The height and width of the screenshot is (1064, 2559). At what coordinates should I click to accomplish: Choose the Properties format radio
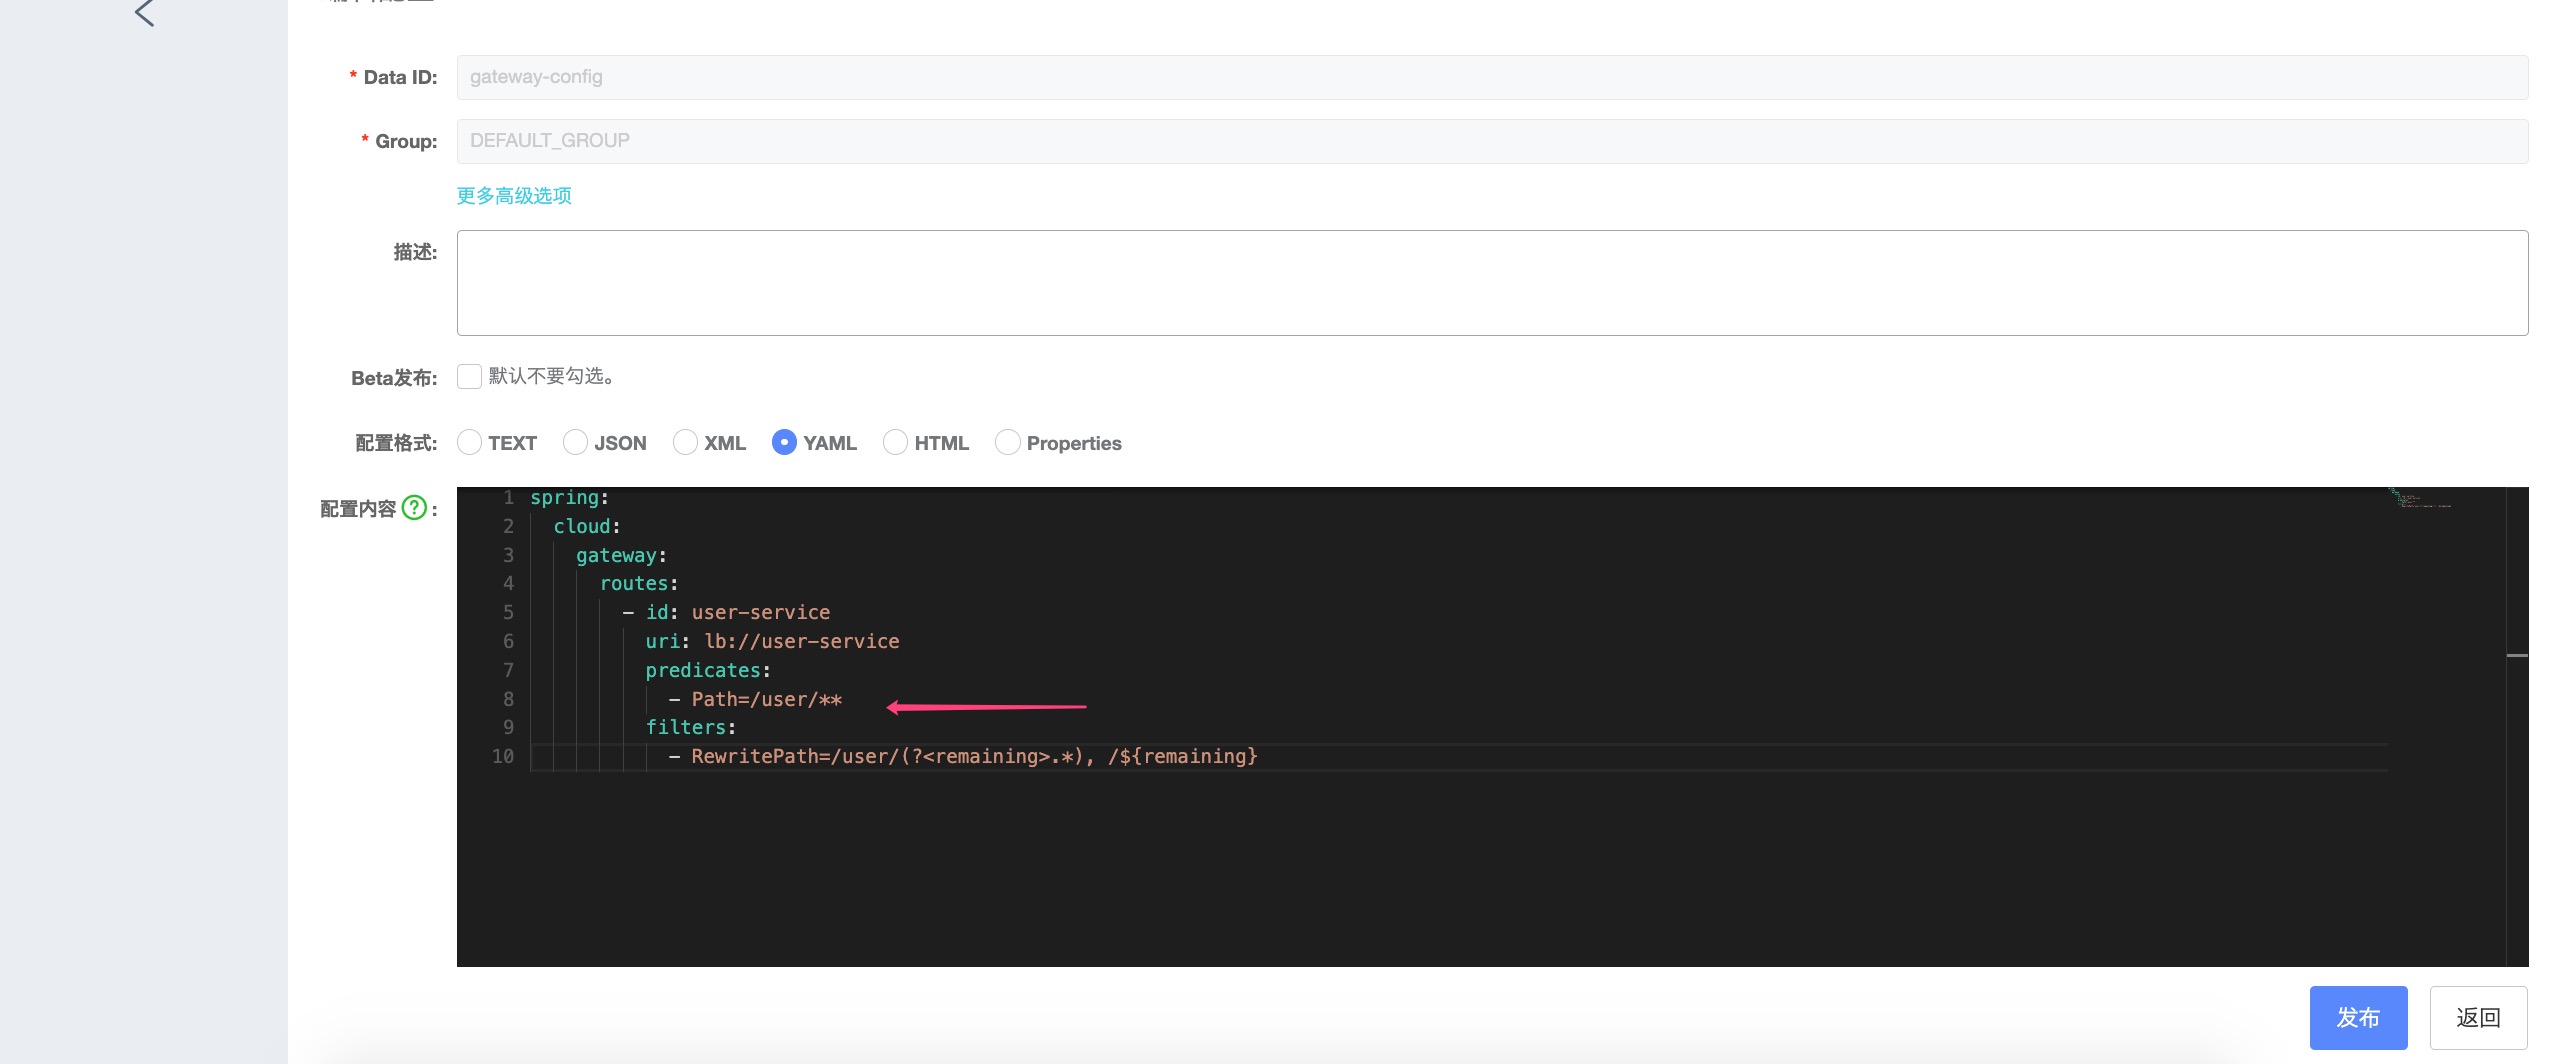[x=1007, y=442]
